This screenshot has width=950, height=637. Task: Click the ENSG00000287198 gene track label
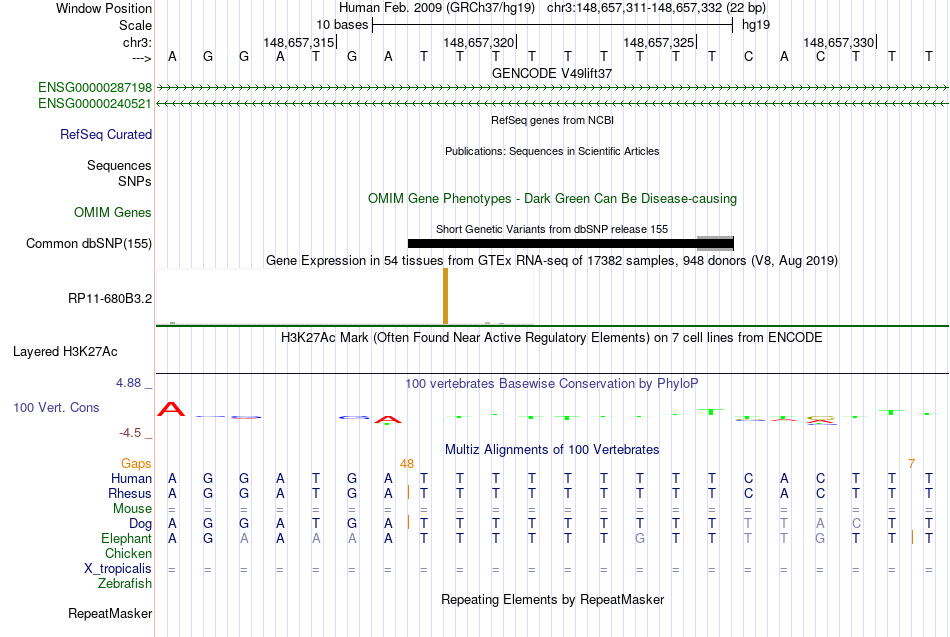point(95,87)
